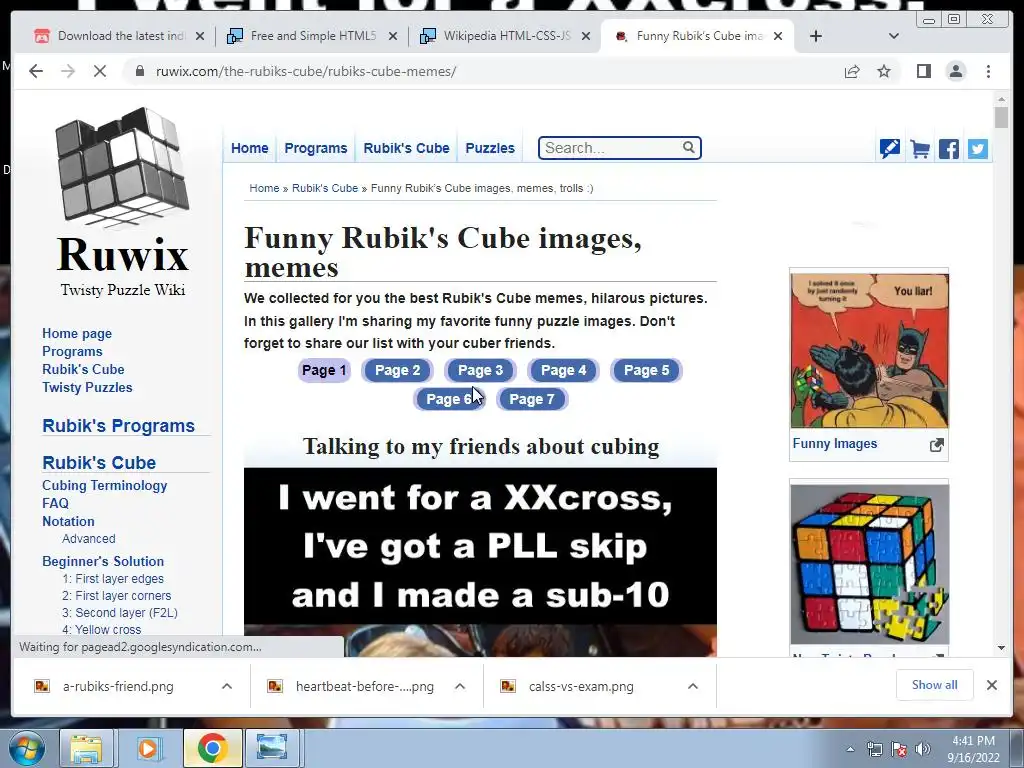The image size is (1024, 768).
Task: Open Windows Explorer from taskbar
Action: pos(86,748)
